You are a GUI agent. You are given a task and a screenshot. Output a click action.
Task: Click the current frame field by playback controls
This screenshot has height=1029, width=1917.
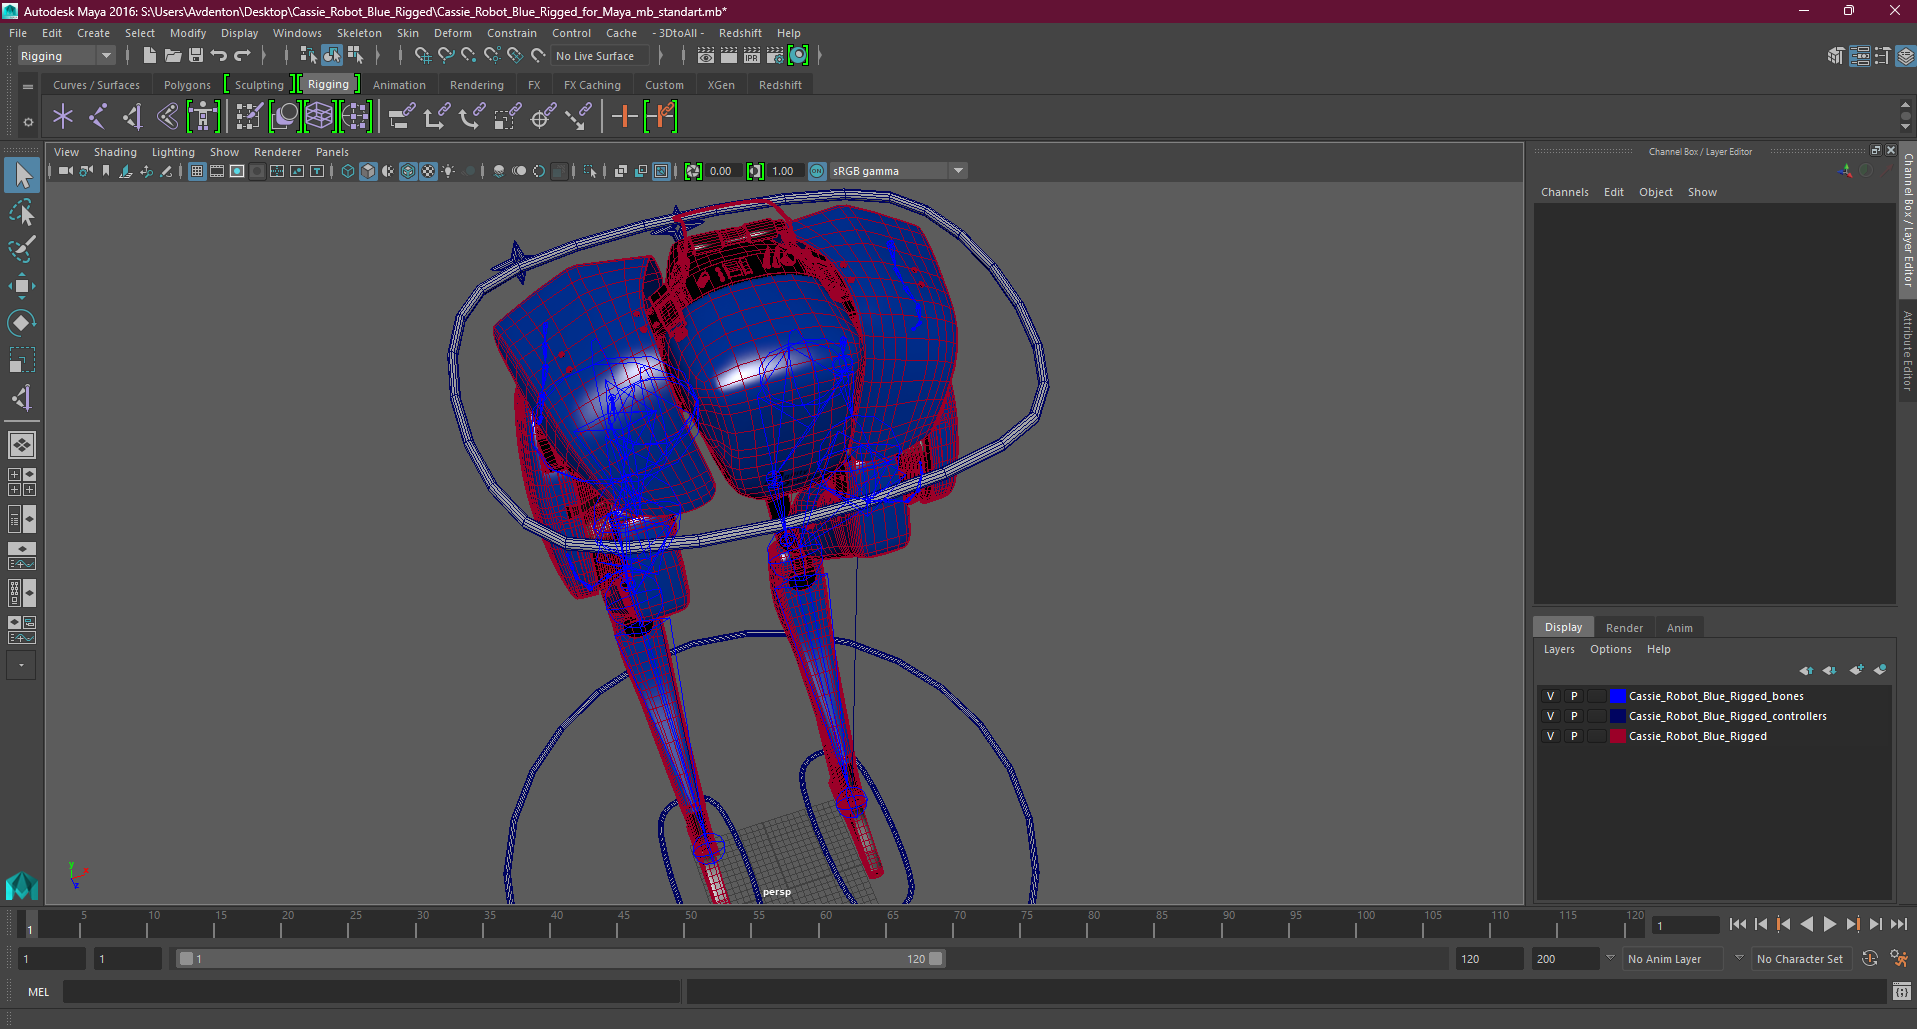(x=1685, y=925)
